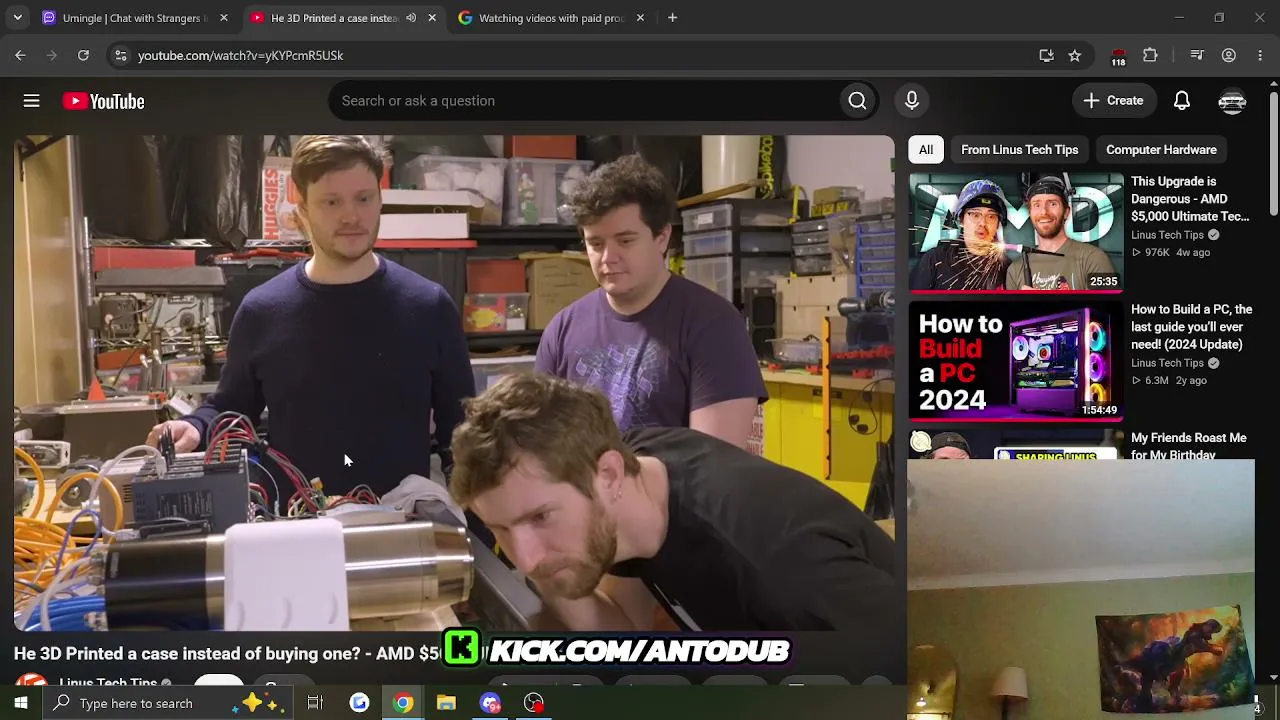Screen dimensions: 1280x720
Task: Filter by 'Computer Hardware' chip
Action: tap(1161, 150)
